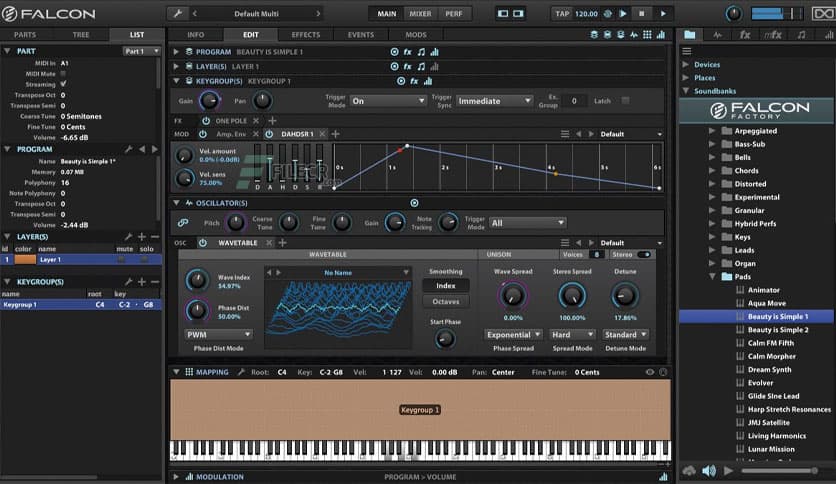The width and height of the screenshot is (836, 484).
Task: Show the left sidebar panel toggle
Action: pyautogui.click(x=503, y=13)
